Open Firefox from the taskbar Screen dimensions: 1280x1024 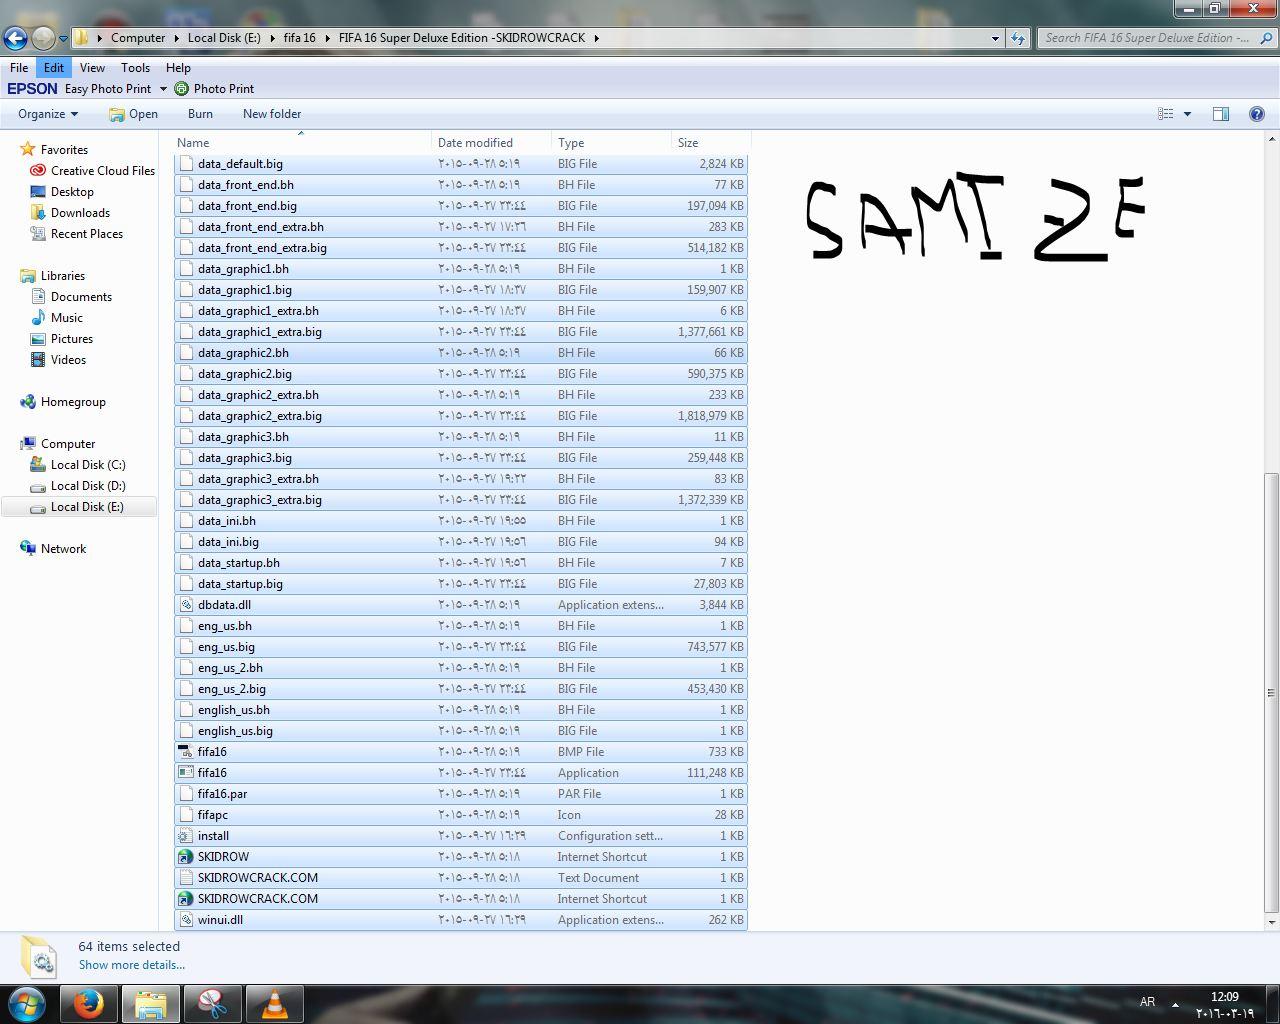pos(88,1004)
